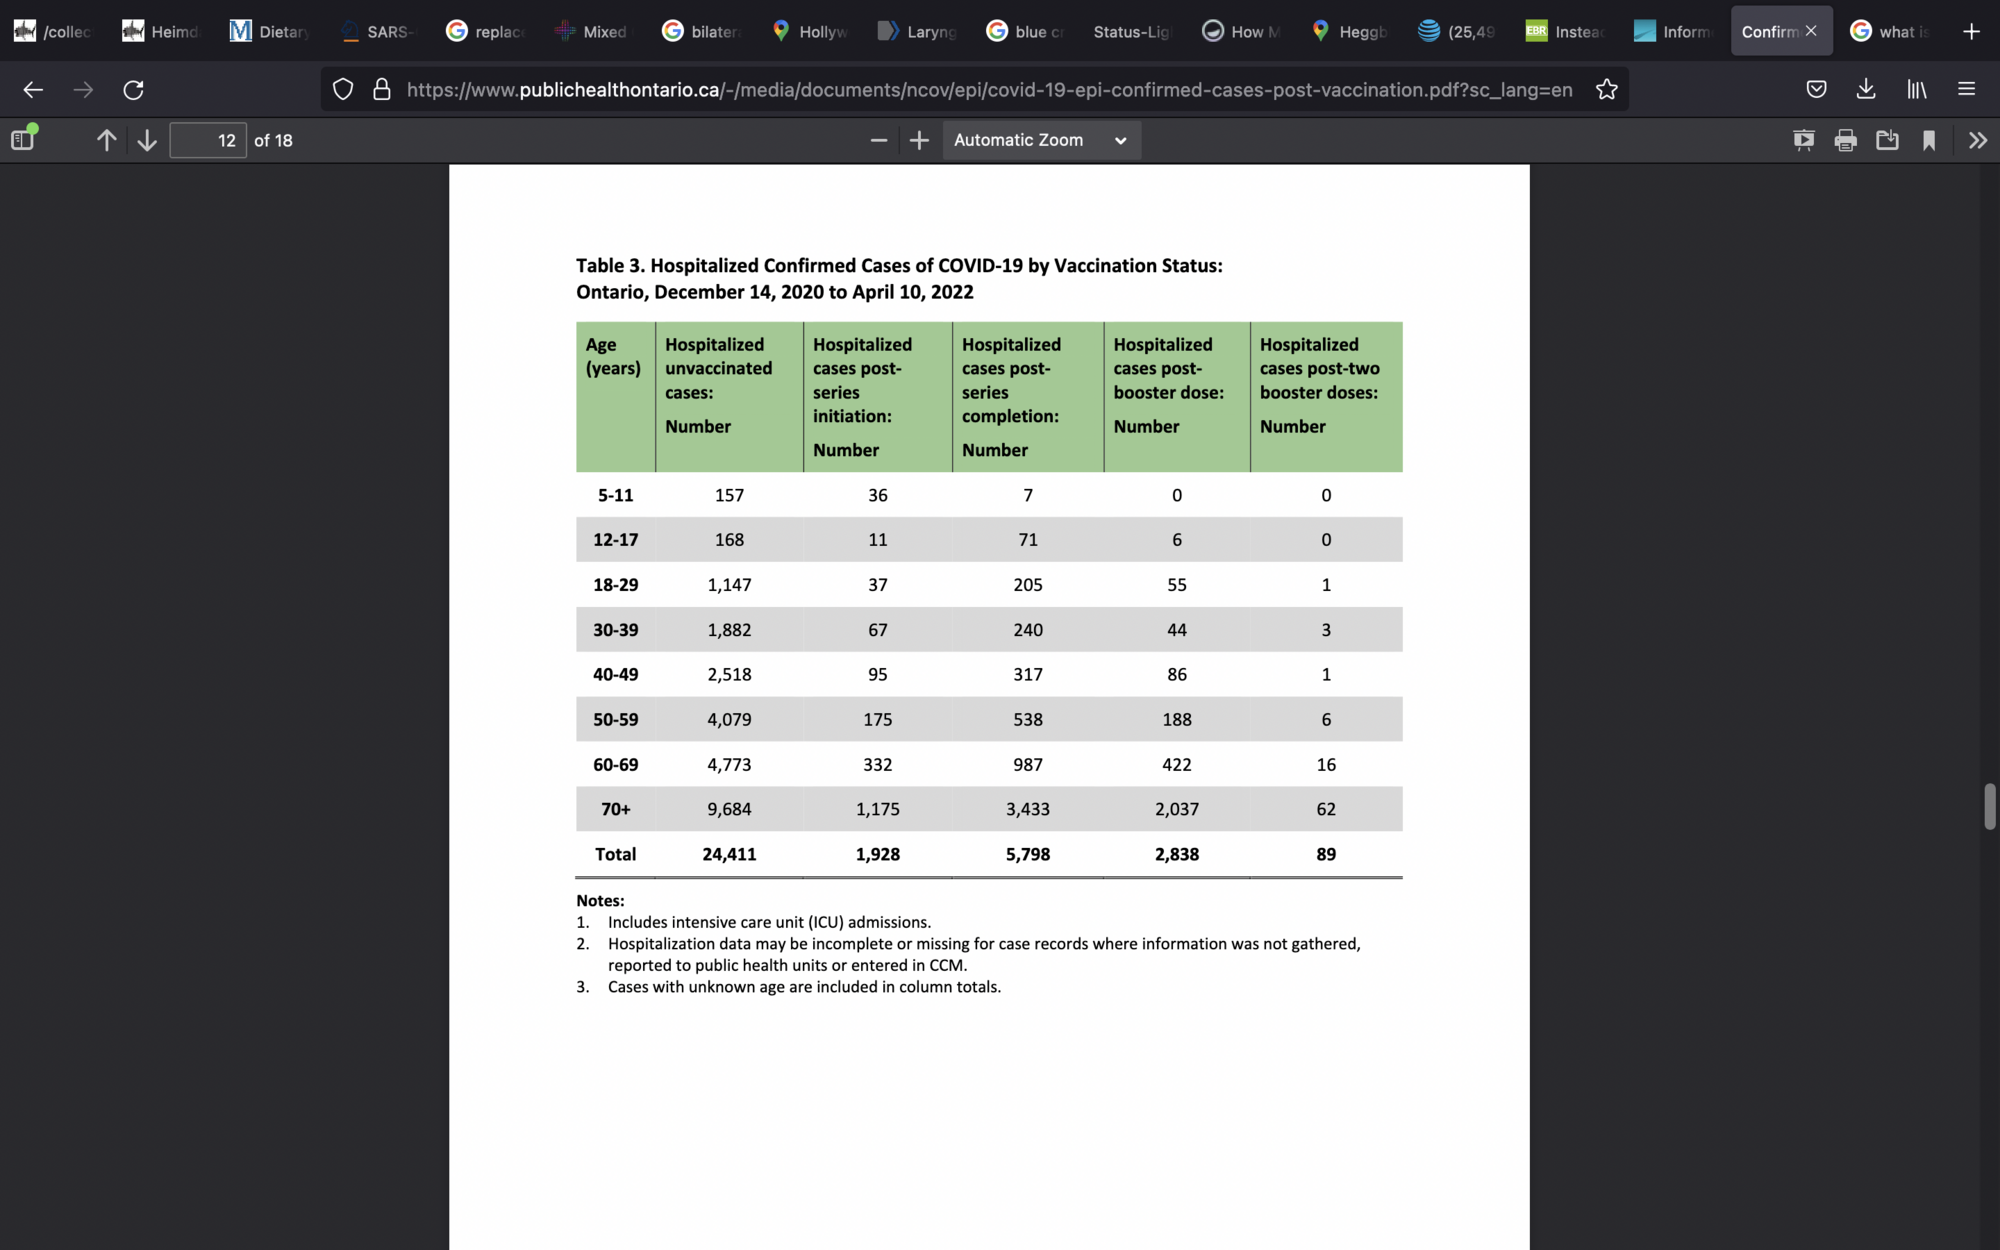This screenshot has width=2000, height=1250.
Task: Zoom out the PDF document
Action: [x=879, y=140]
